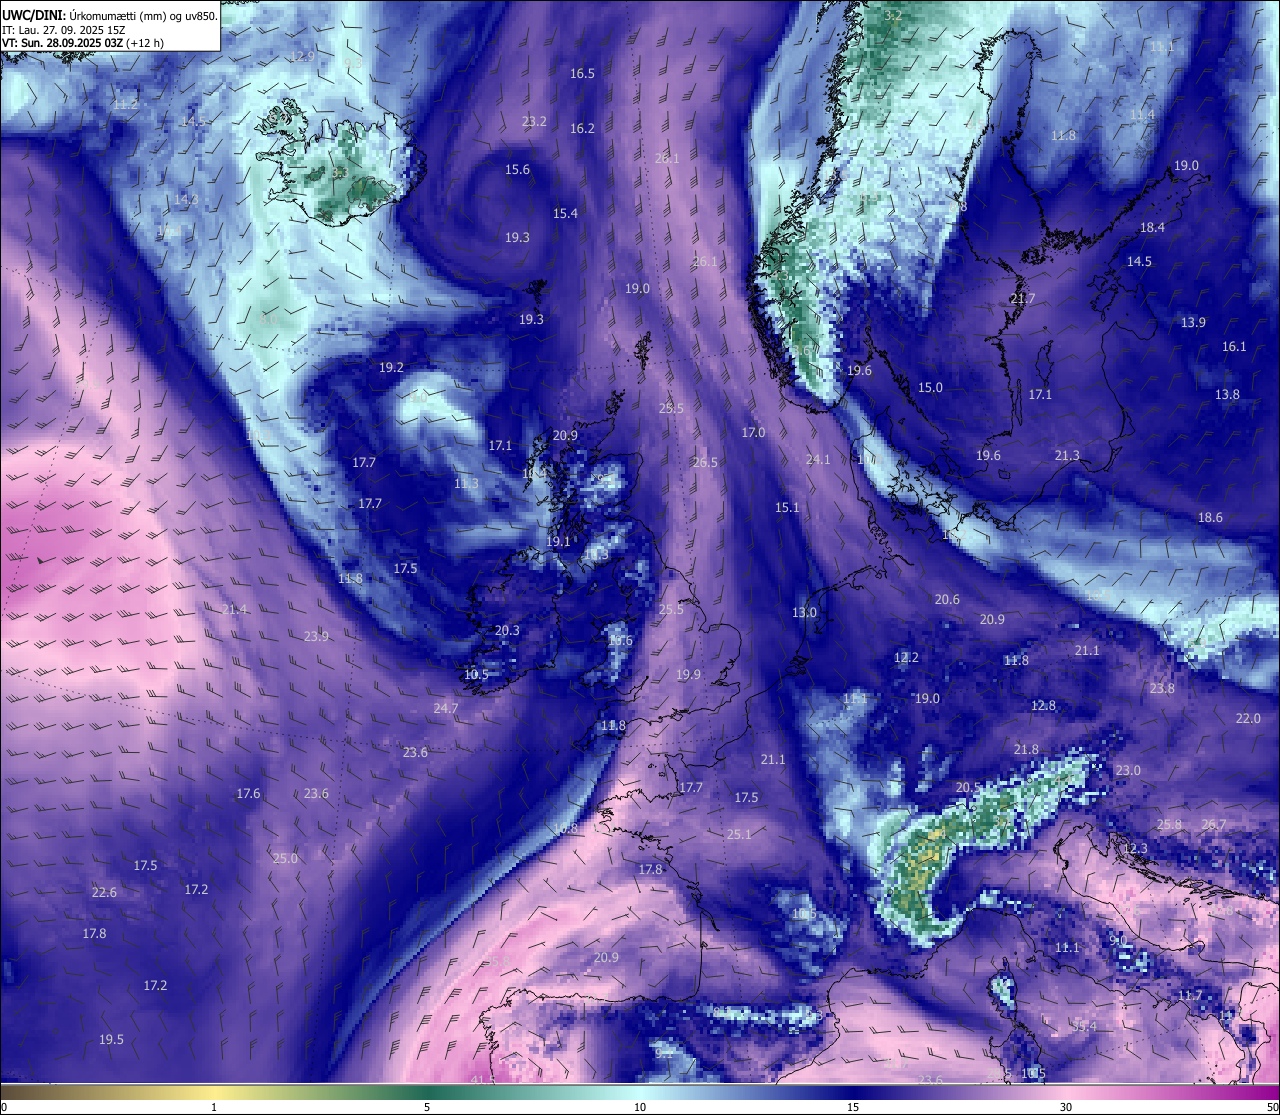The width and height of the screenshot is (1280, 1115).
Task: Click the 15.0 map value
Action: pos(930,388)
